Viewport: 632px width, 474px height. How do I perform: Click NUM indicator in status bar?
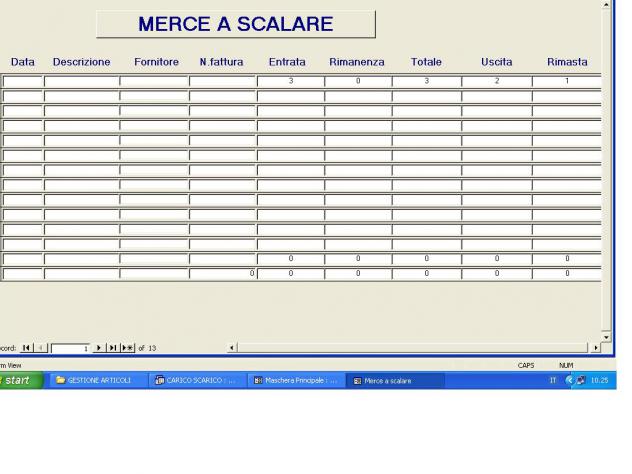566,365
